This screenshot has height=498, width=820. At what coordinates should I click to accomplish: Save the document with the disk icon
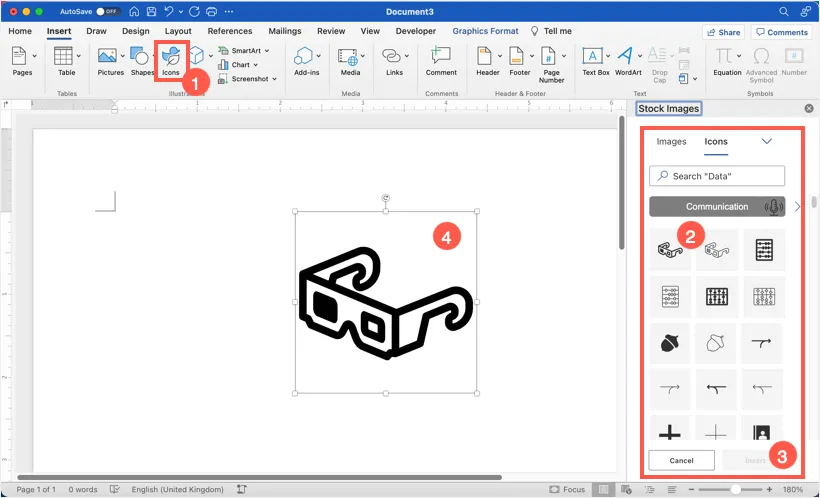click(151, 12)
